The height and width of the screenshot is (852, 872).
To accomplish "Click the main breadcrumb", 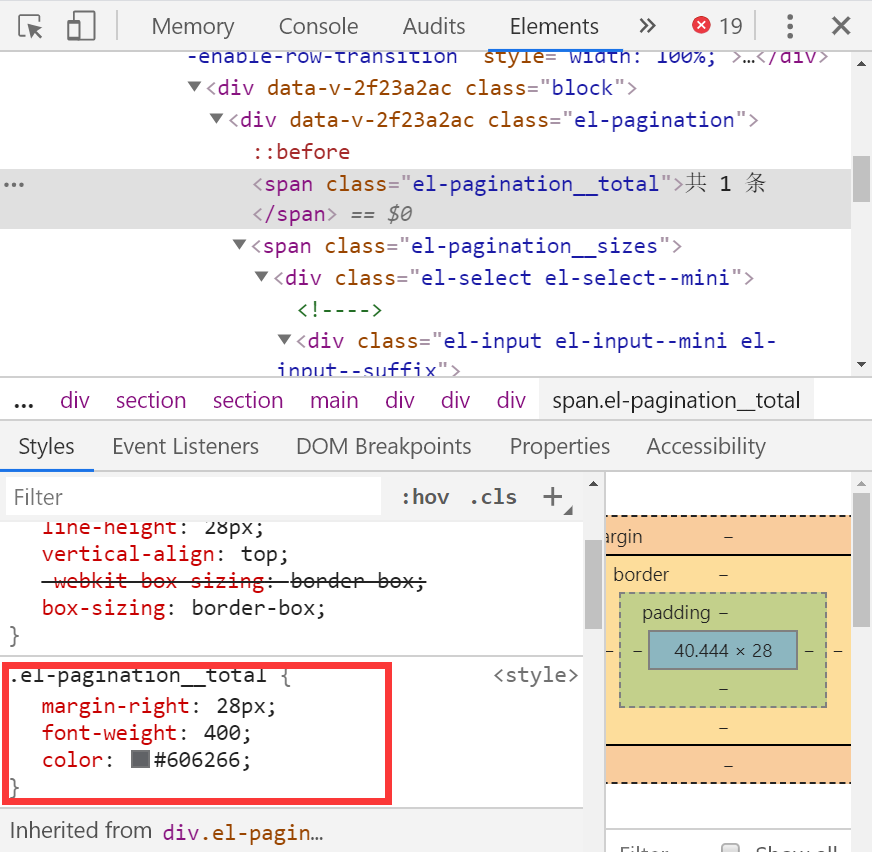I will click(x=334, y=401).
